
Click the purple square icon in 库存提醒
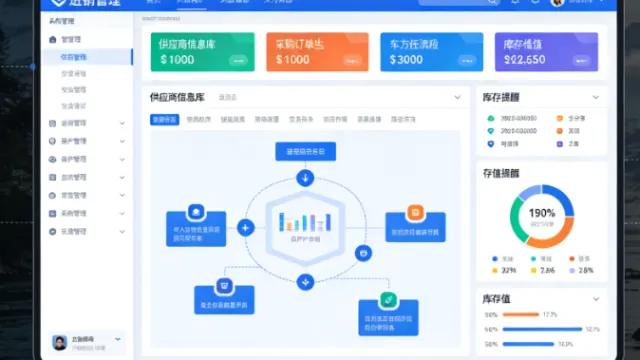pyautogui.click(x=560, y=144)
